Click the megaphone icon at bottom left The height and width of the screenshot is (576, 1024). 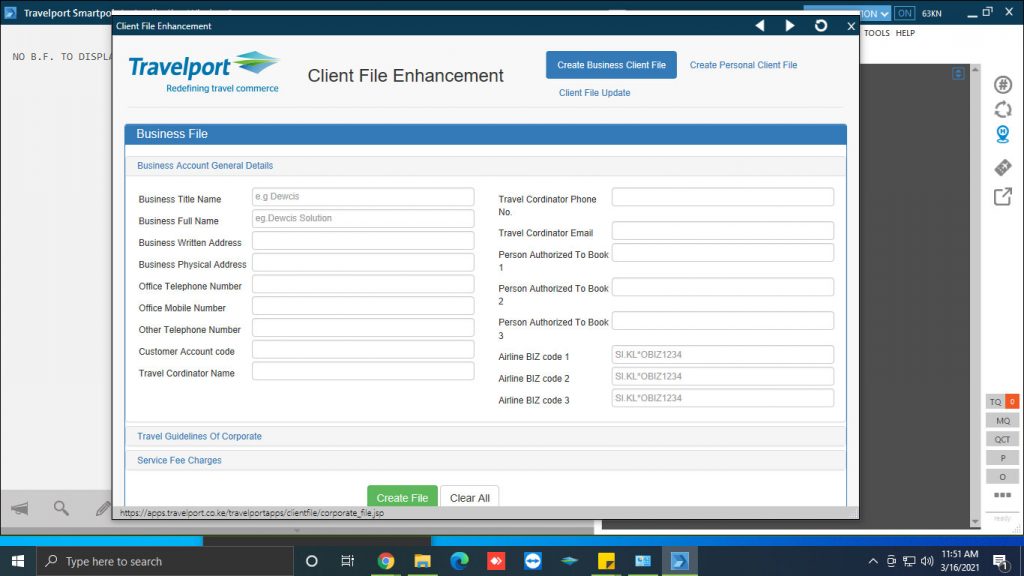click(x=20, y=508)
